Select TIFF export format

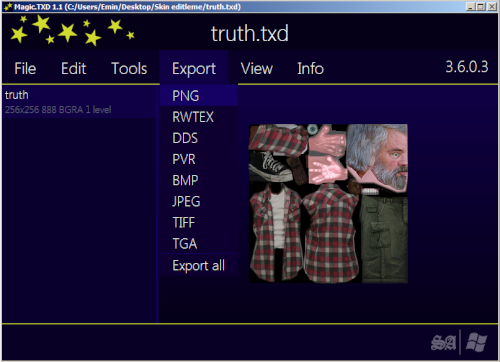[x=199, y=222]
